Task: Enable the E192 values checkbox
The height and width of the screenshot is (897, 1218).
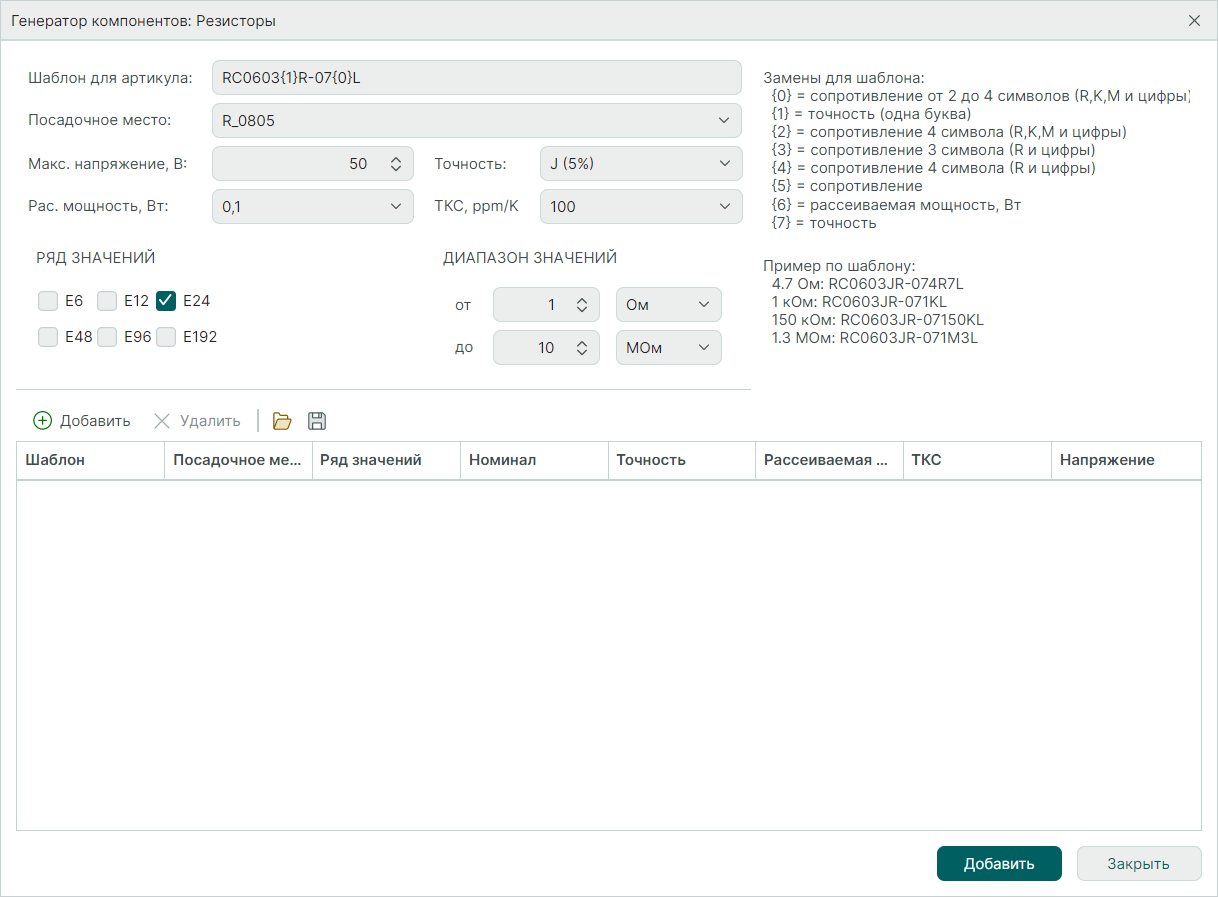Action: [x=166, y=337]
